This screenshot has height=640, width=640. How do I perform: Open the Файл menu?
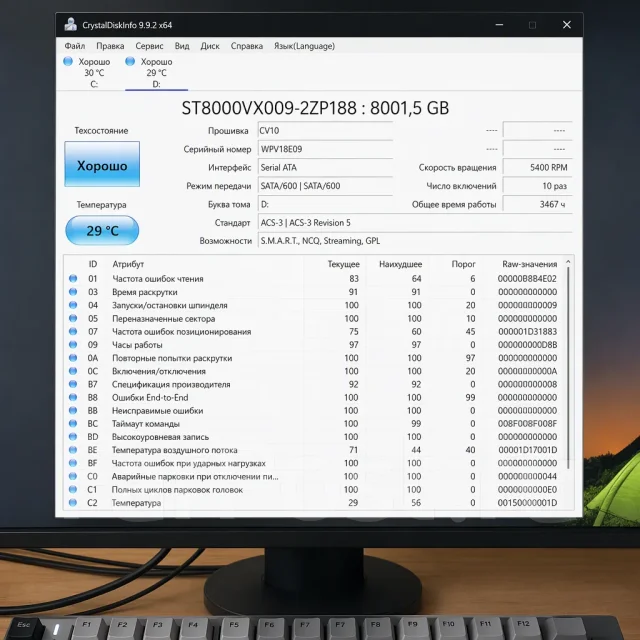click(x=75, y=46)
